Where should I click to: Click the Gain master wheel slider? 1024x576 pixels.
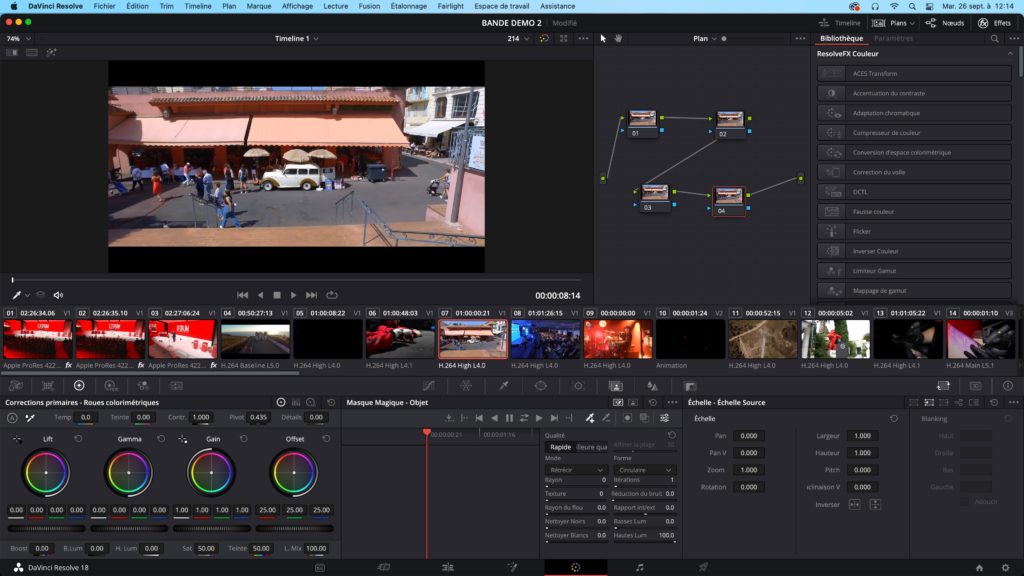click(x=212, y=528)
